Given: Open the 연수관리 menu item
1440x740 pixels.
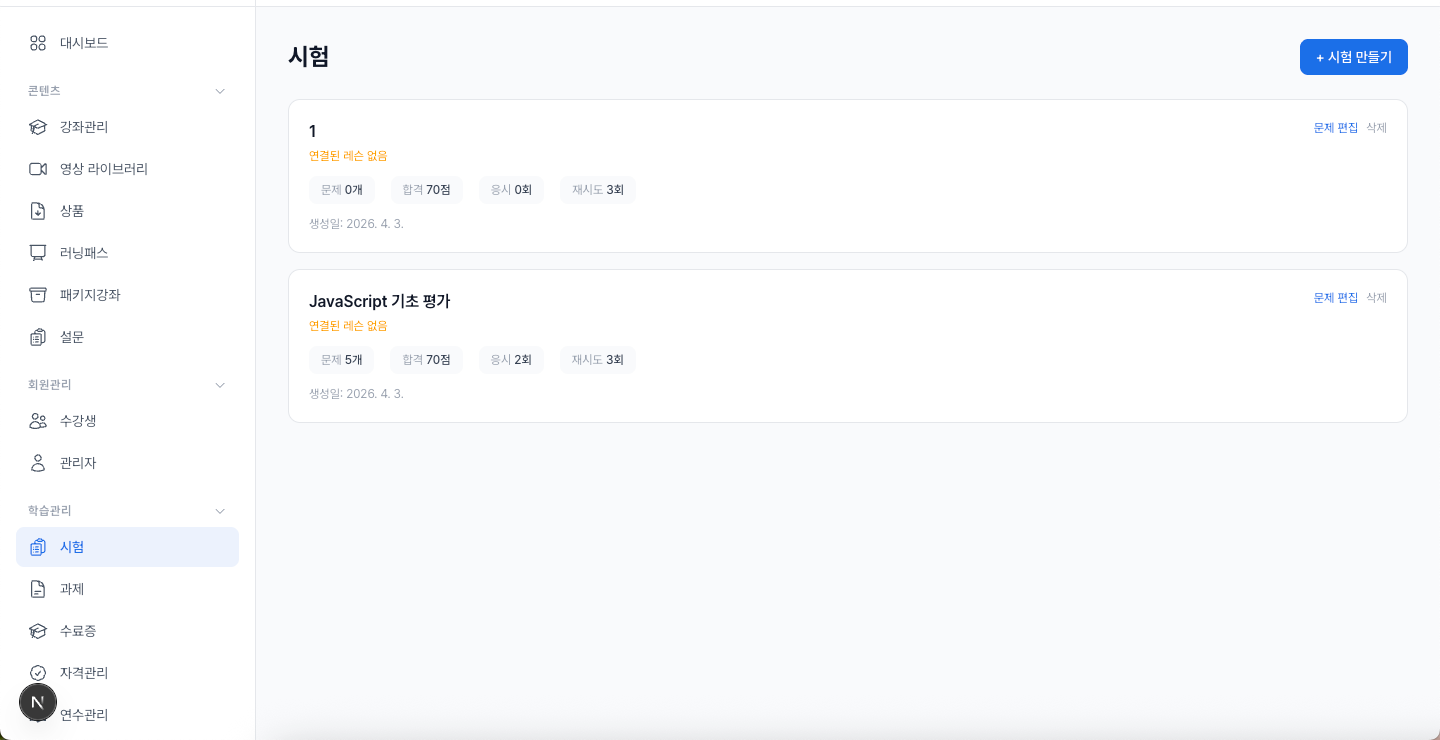Looking at the screenshot, I should (x=127, y=715).
